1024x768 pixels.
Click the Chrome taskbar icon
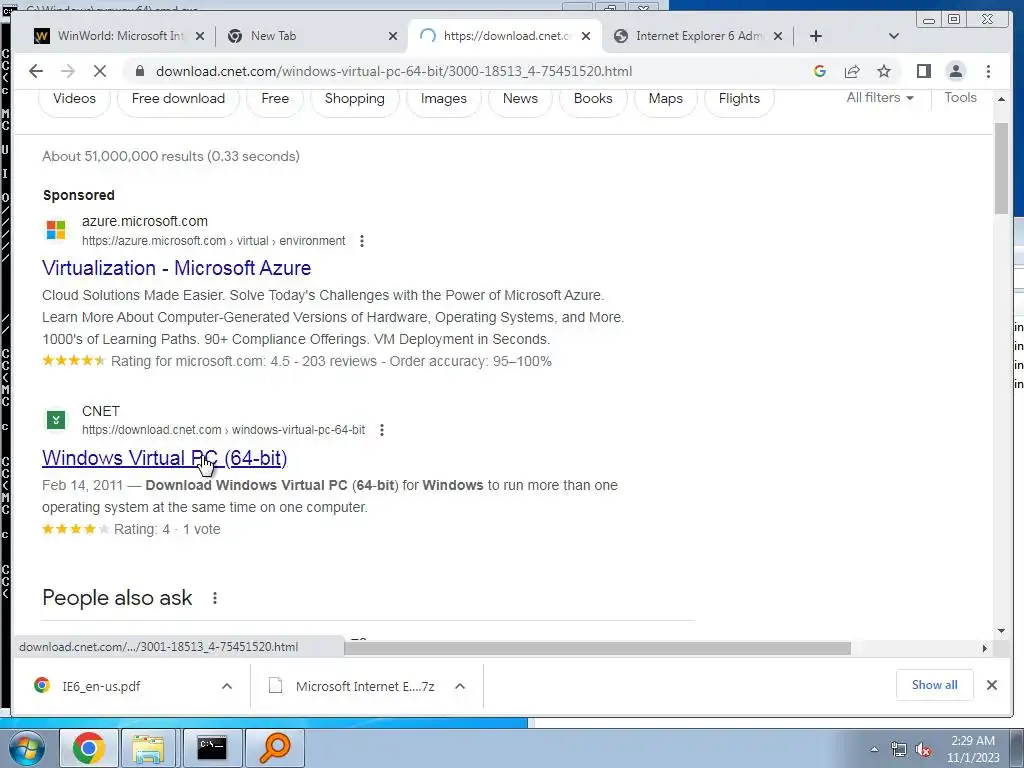point(89,748)
